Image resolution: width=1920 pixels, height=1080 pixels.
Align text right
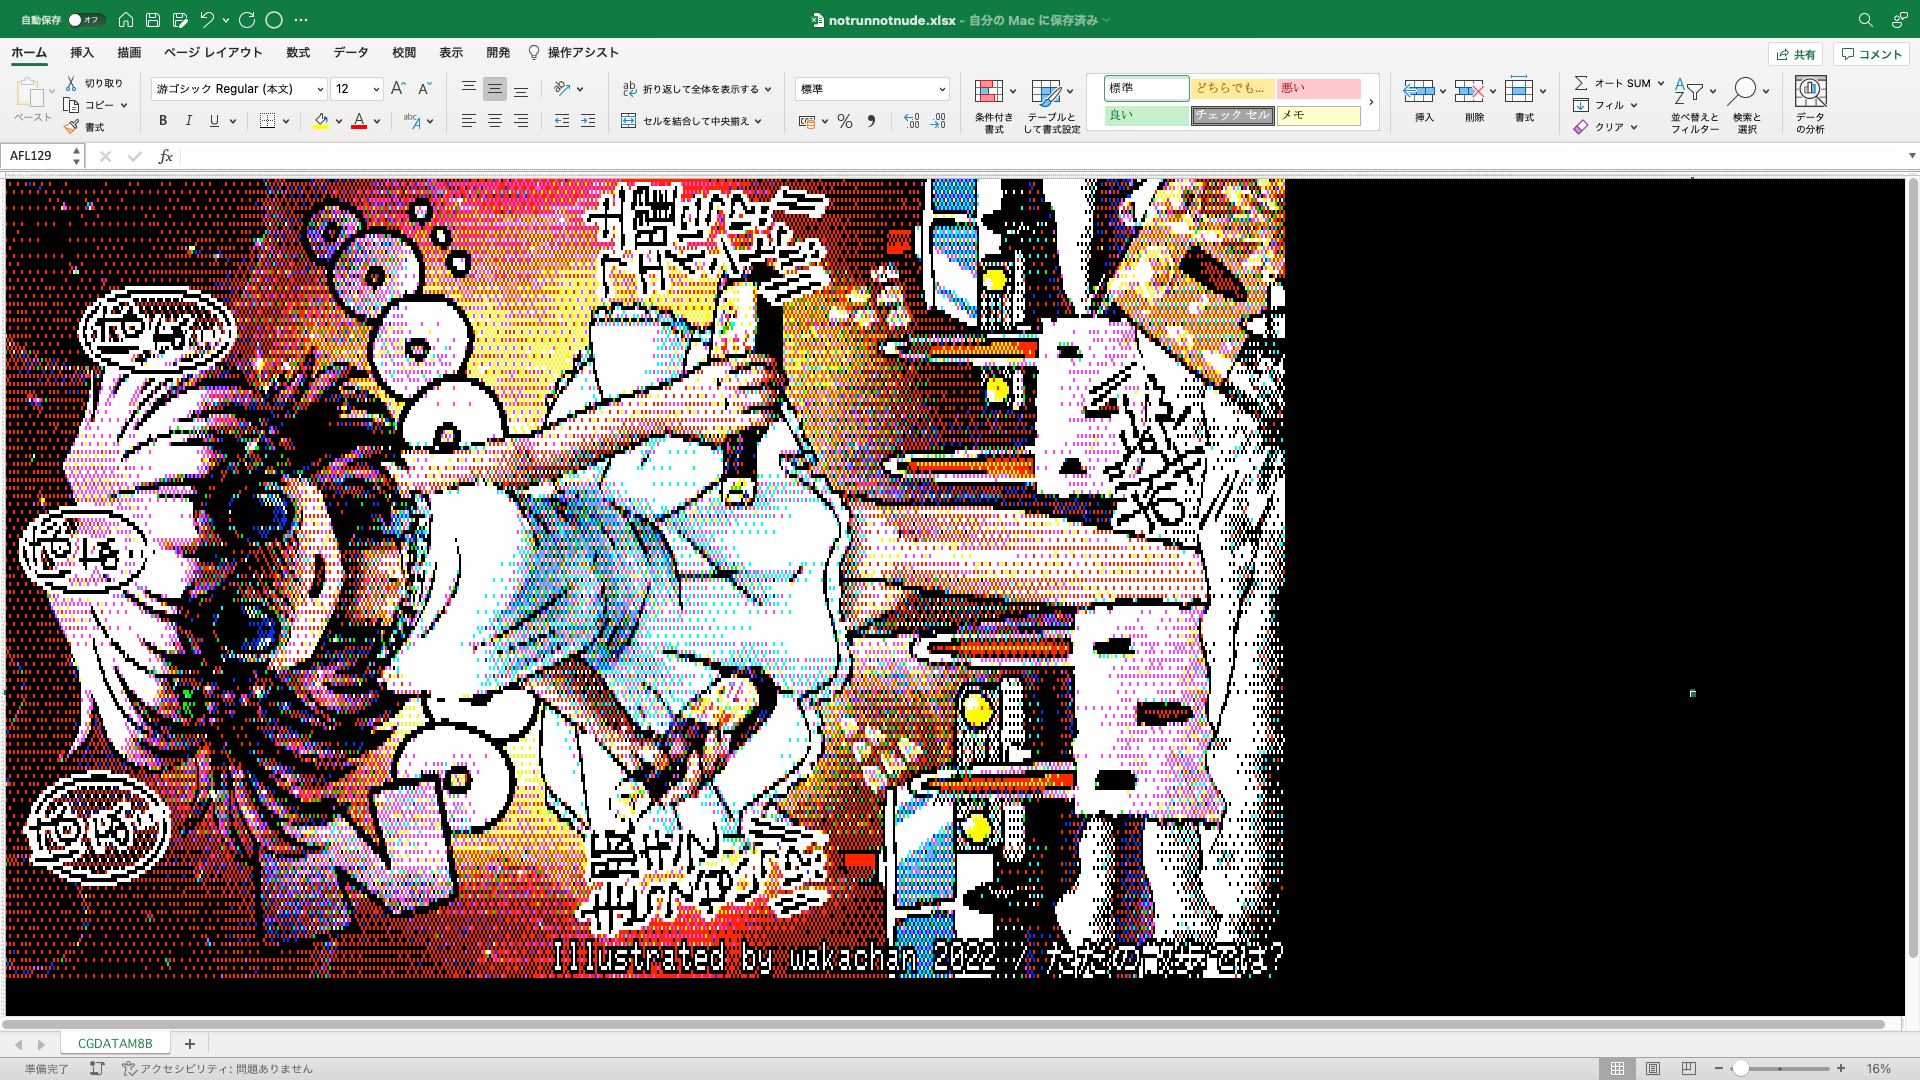[521, 121]
